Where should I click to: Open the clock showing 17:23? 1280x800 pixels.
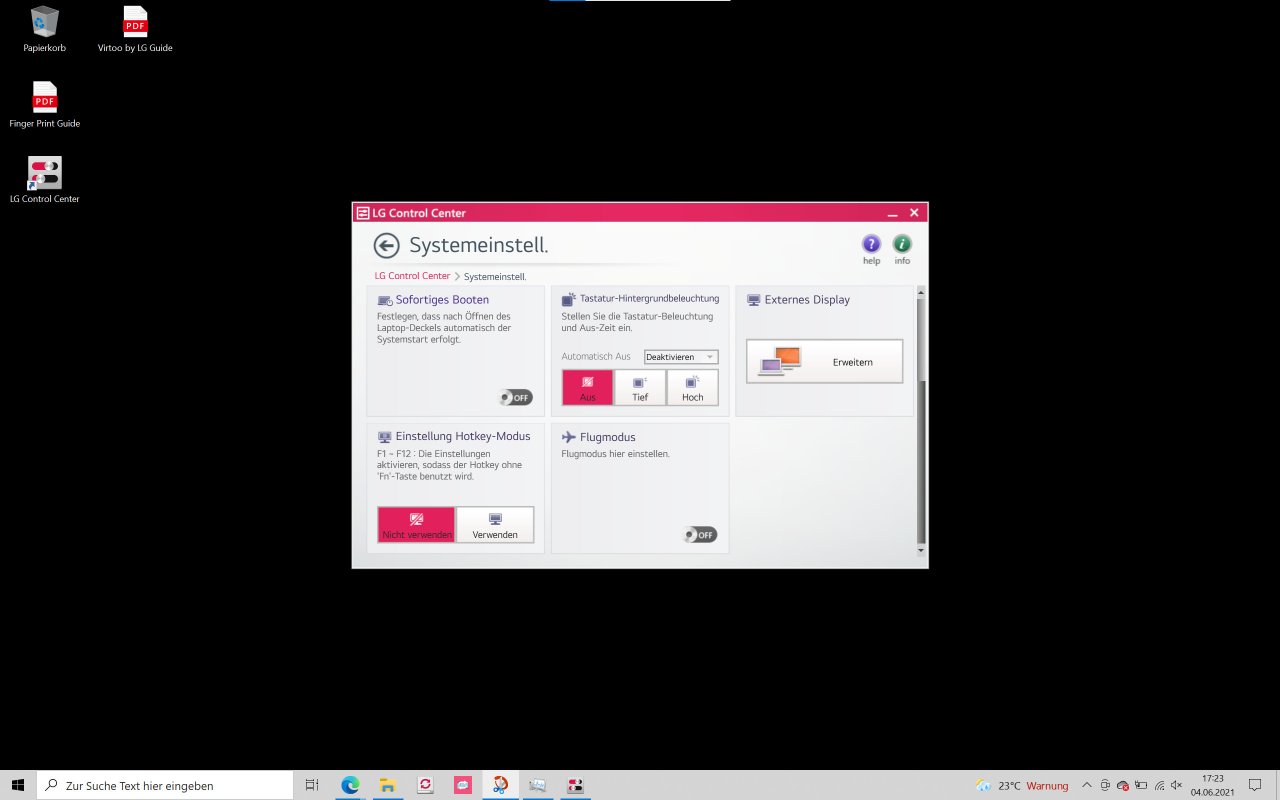click(1212, 785)
